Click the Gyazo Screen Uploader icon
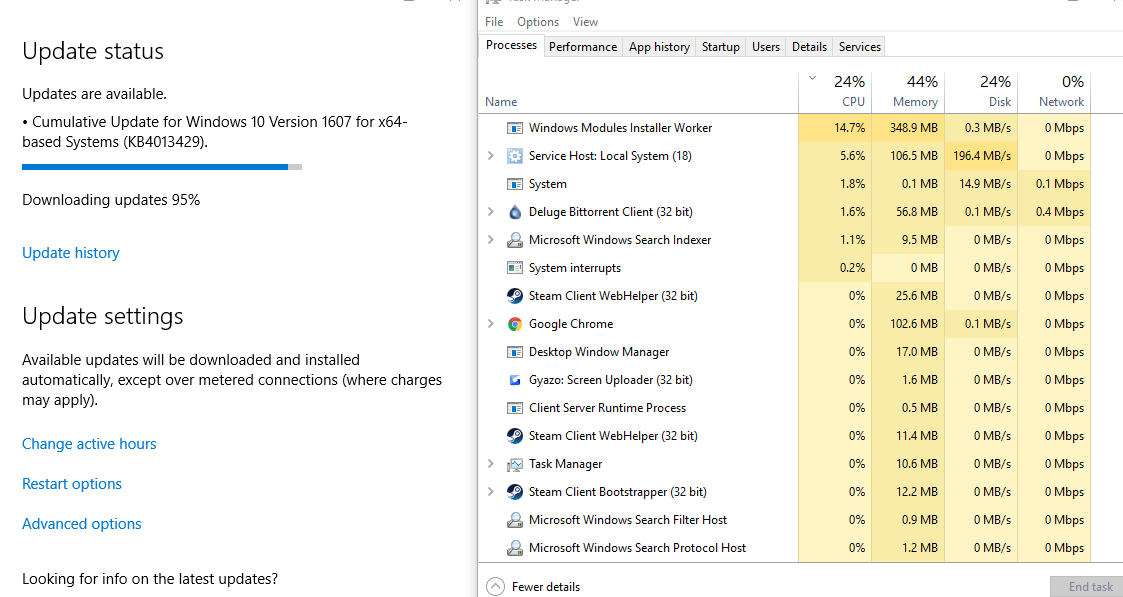 (515, 379)
